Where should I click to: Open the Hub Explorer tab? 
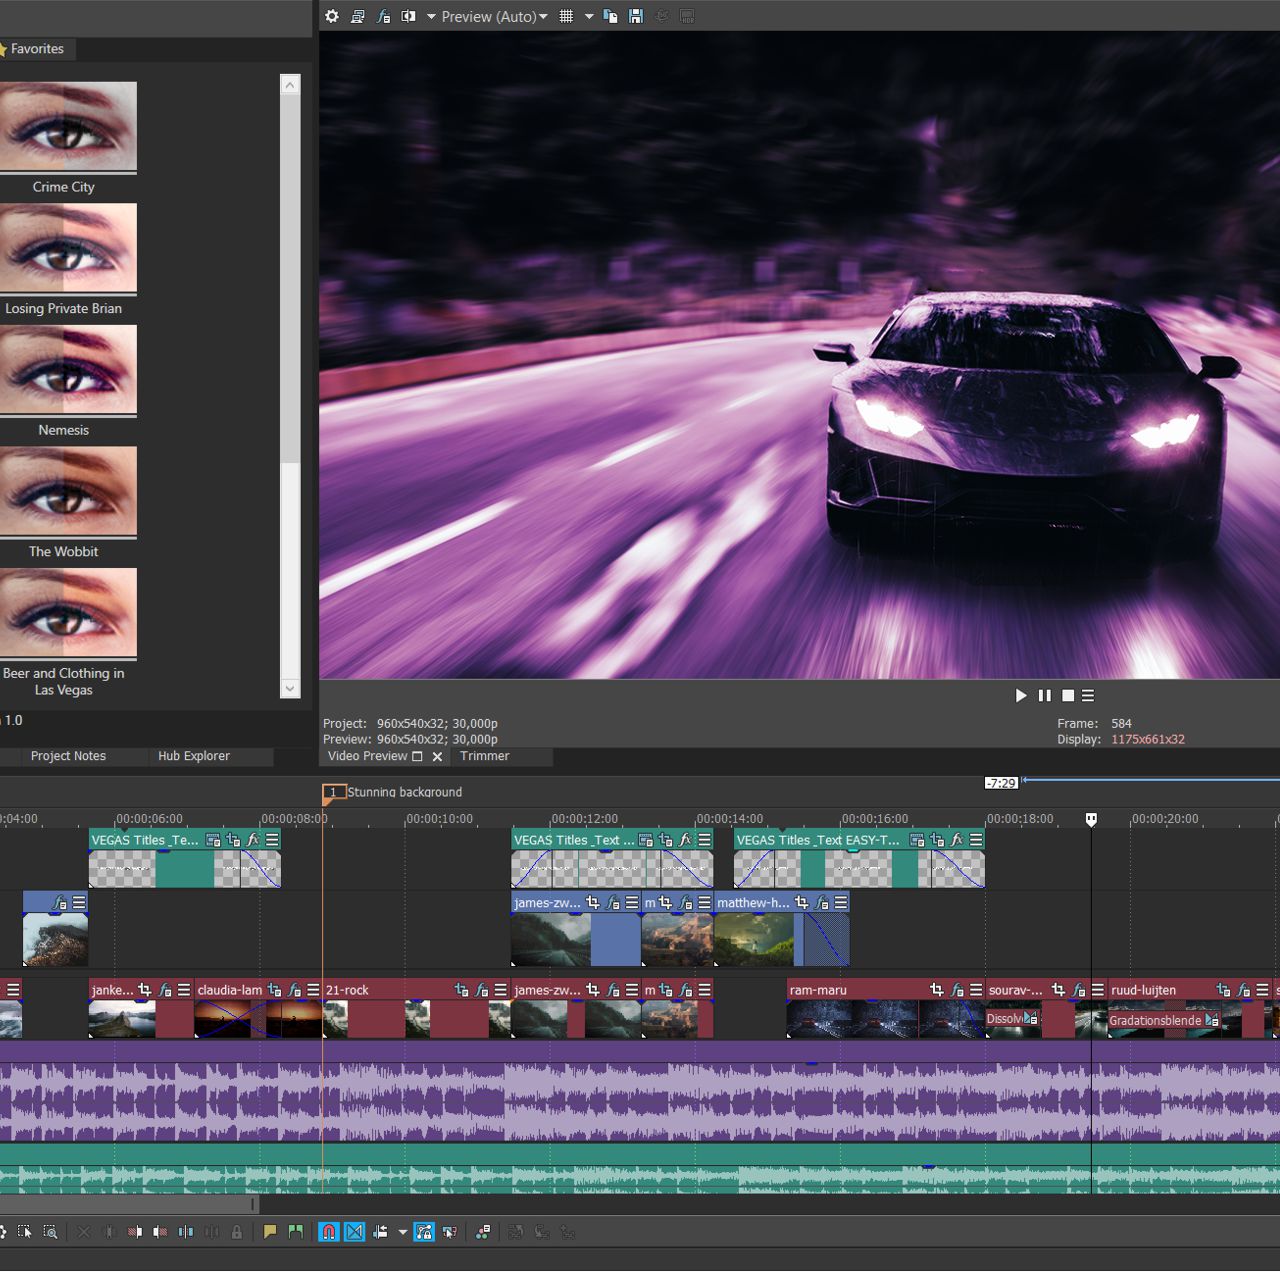(194, 756)
